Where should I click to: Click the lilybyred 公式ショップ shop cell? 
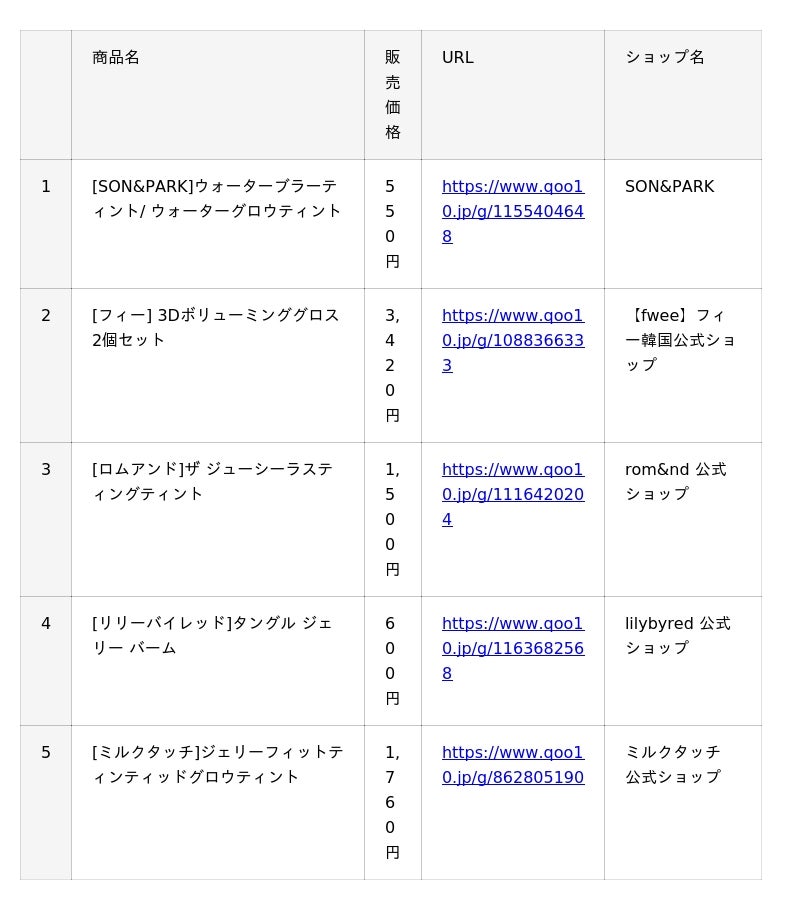[677, 635]
